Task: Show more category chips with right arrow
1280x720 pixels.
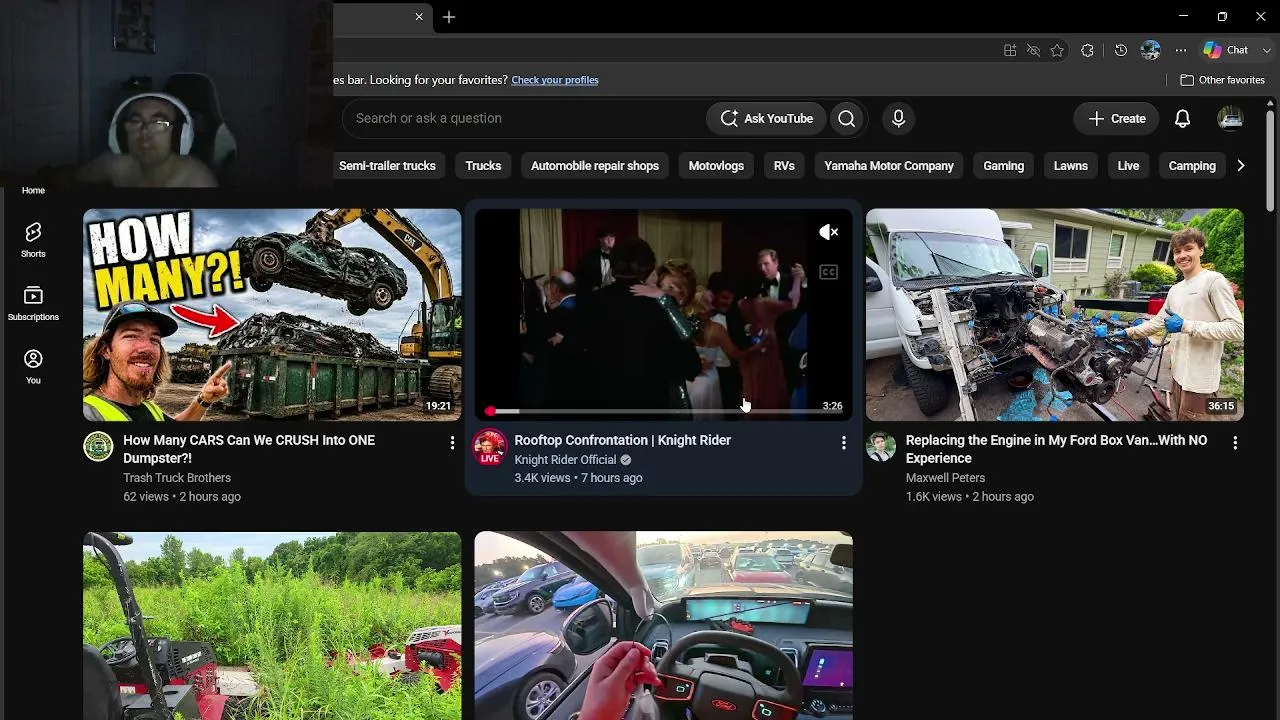Action: (1240, 166)
